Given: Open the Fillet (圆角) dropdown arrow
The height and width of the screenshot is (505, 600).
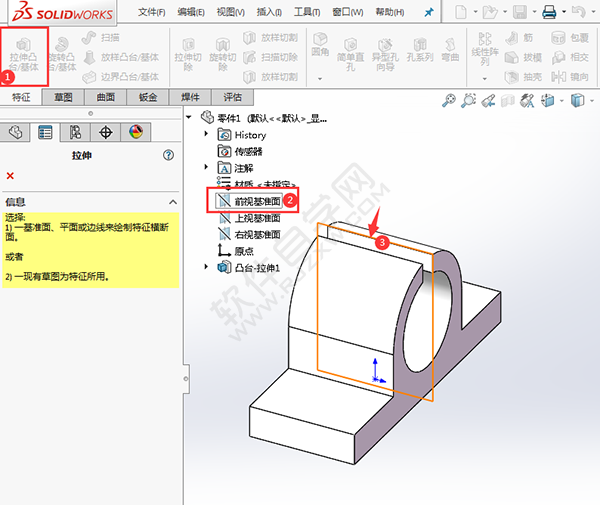Looking at the screenshot, I should tap(320, 79).
